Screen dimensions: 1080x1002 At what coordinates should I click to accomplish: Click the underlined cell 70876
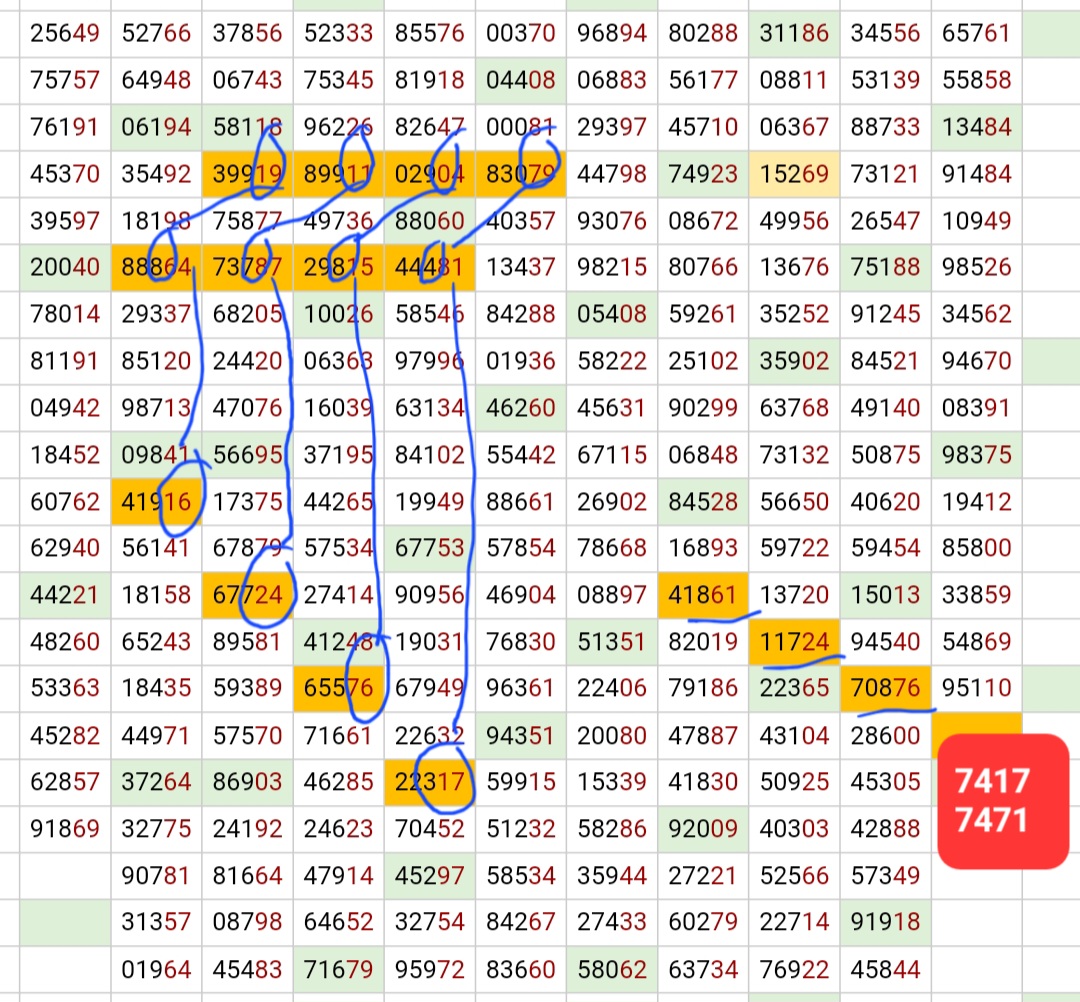[885, 689]
